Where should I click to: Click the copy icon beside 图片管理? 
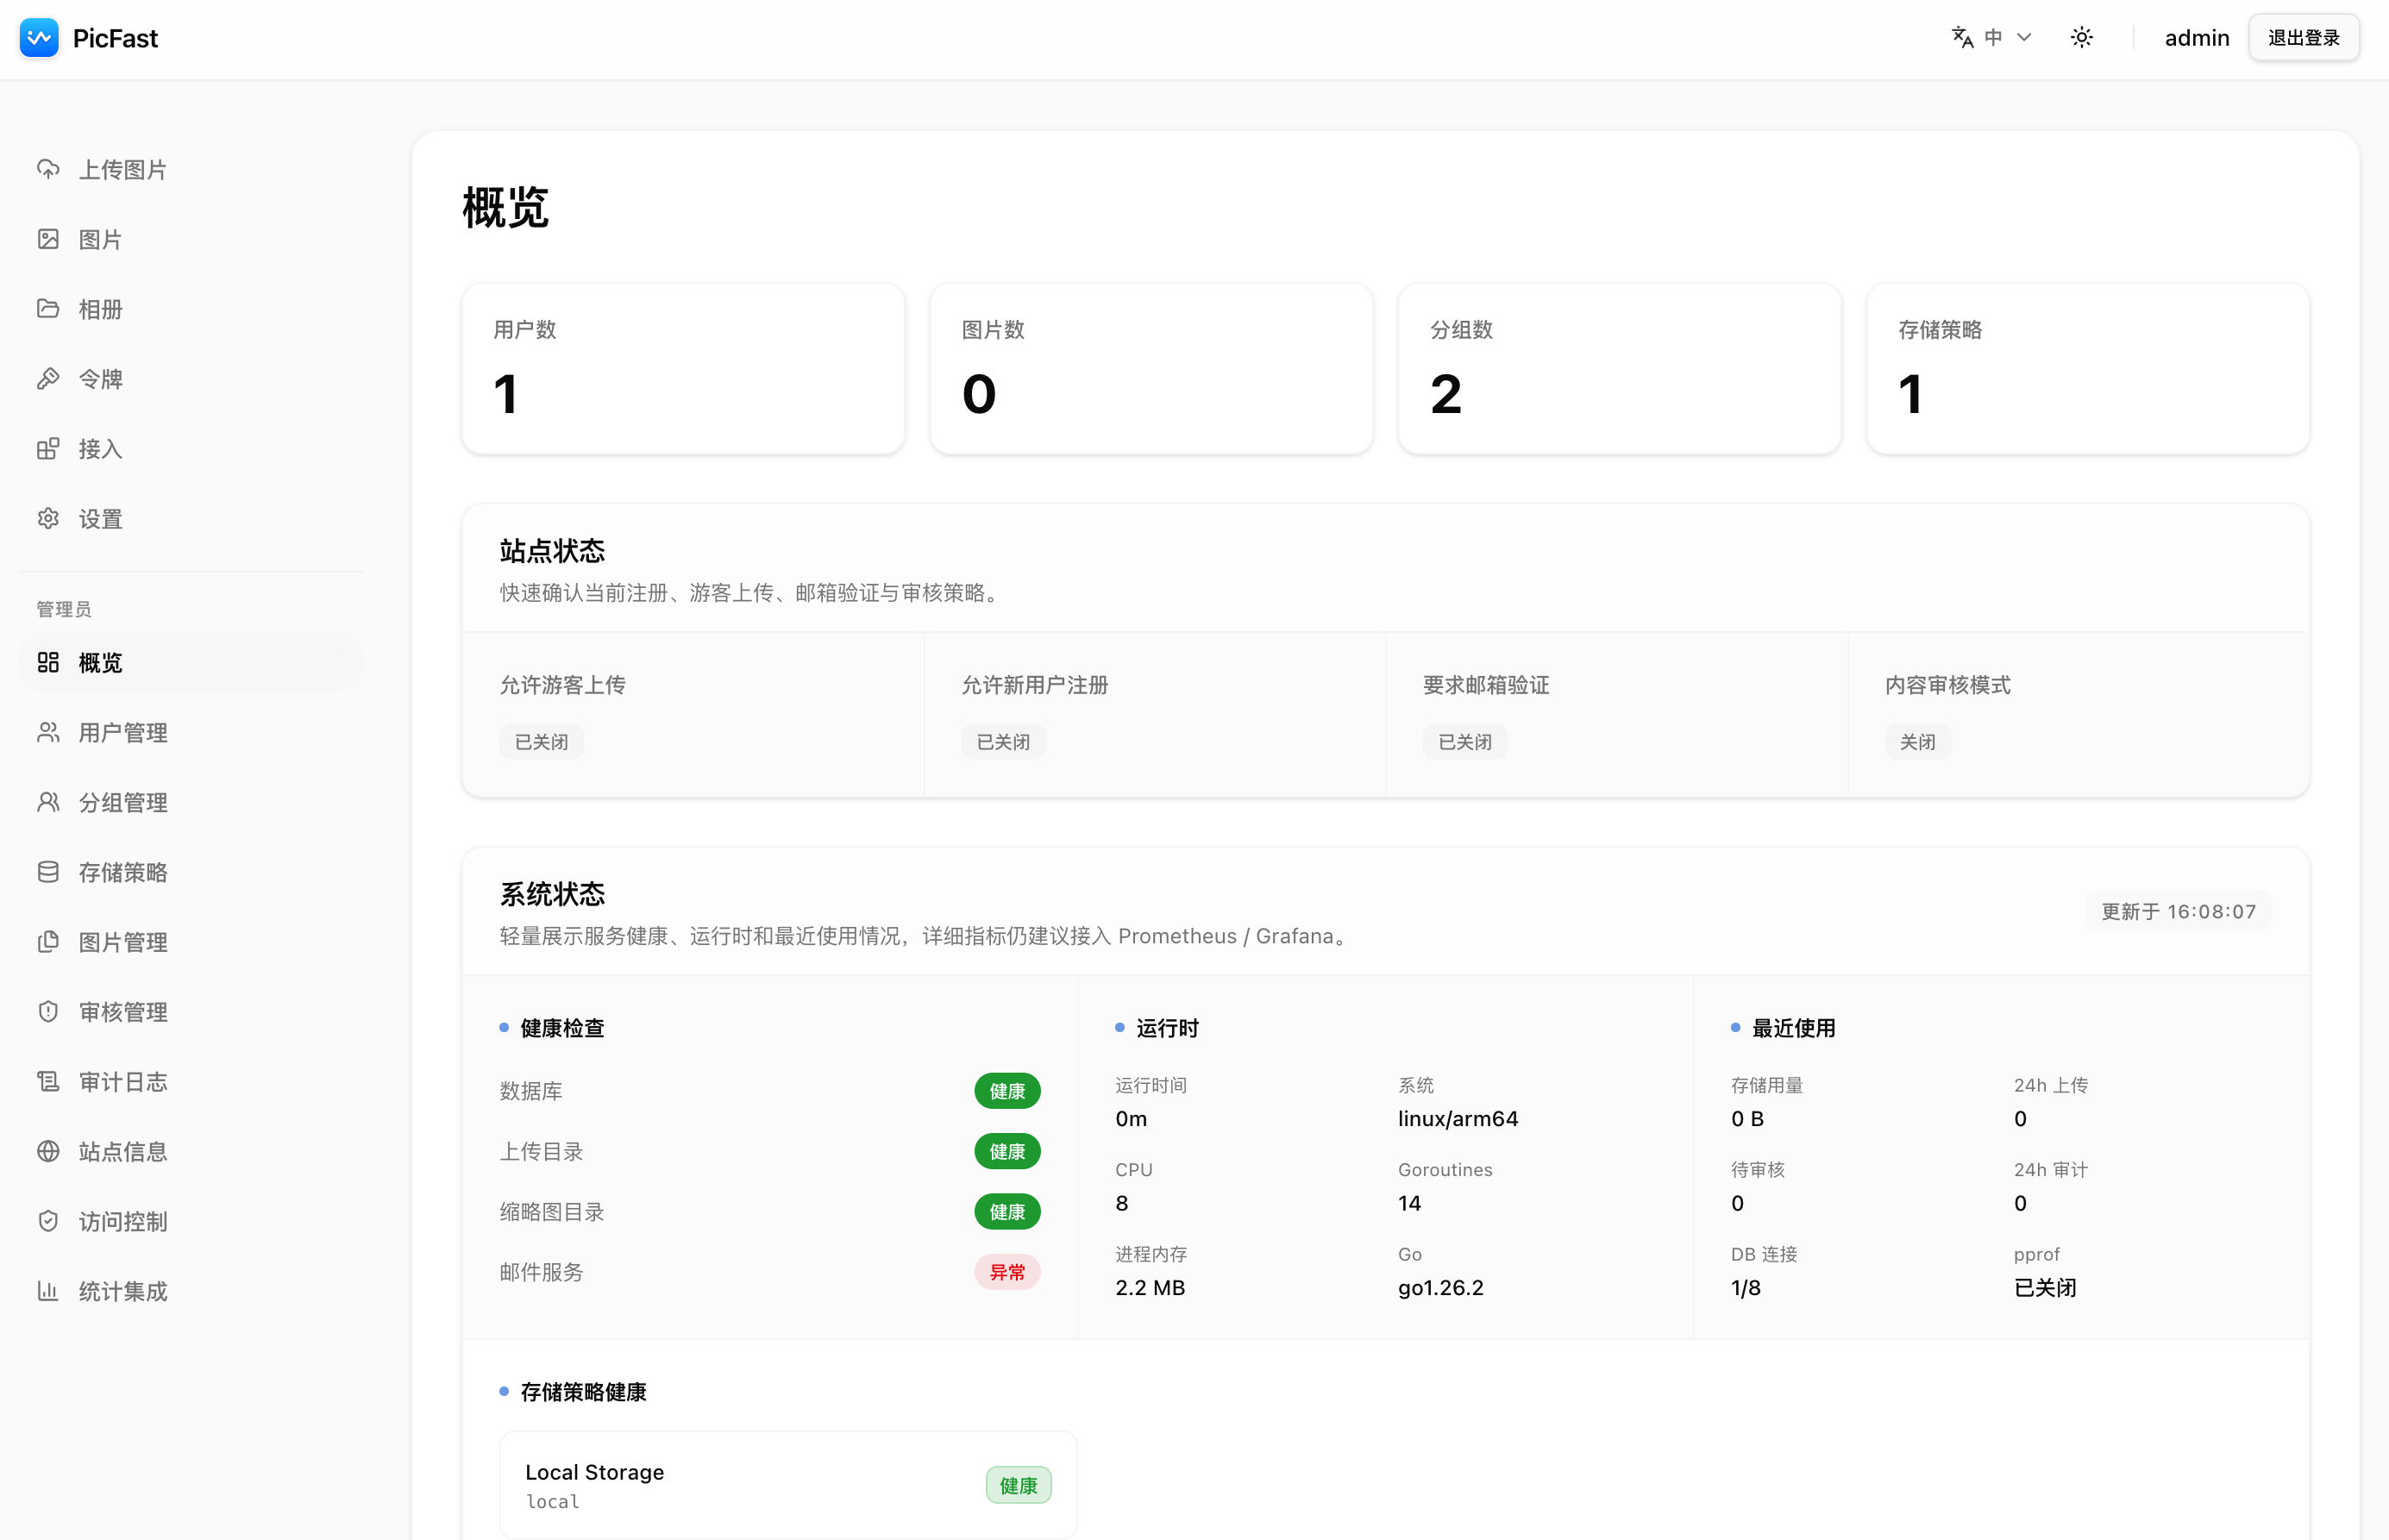click(x=48, y=942)
